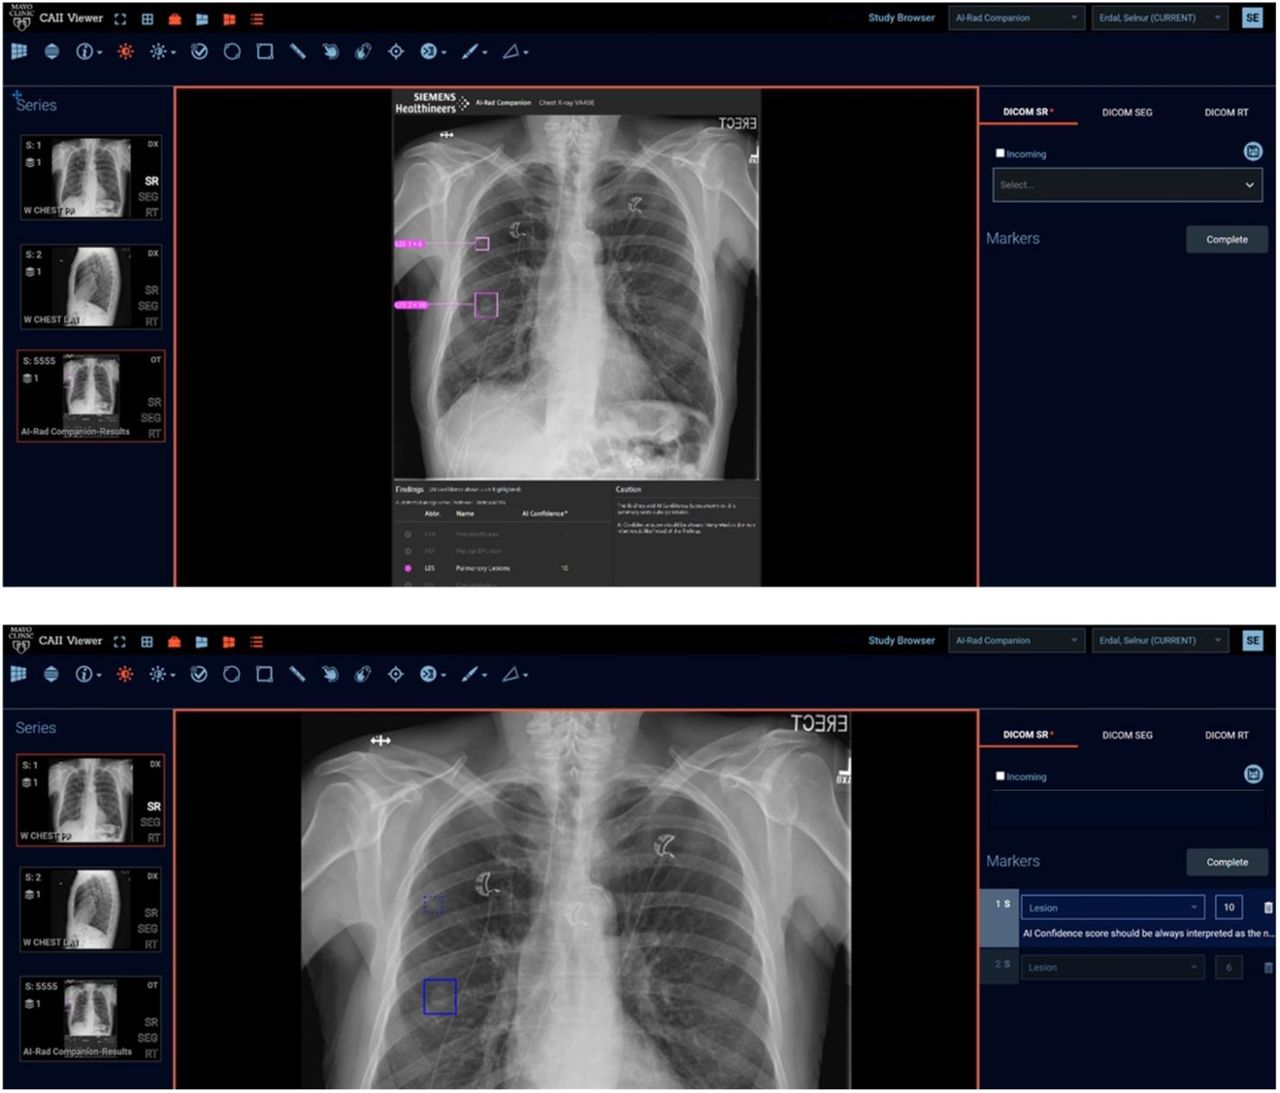The image size is (1280, 1093).
Task: Select the 2 S marker row label
Action: tap(1001, 964)
